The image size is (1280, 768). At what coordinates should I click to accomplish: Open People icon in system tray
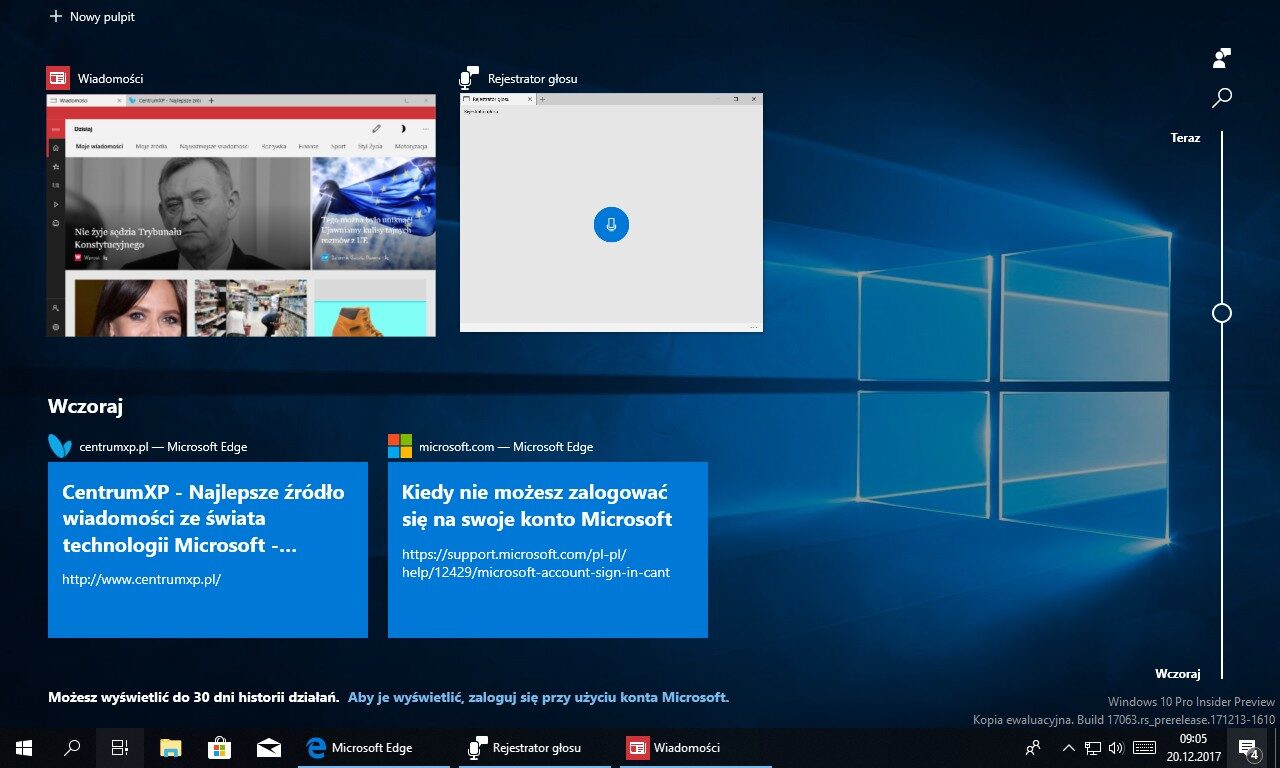click(1033, 748)
